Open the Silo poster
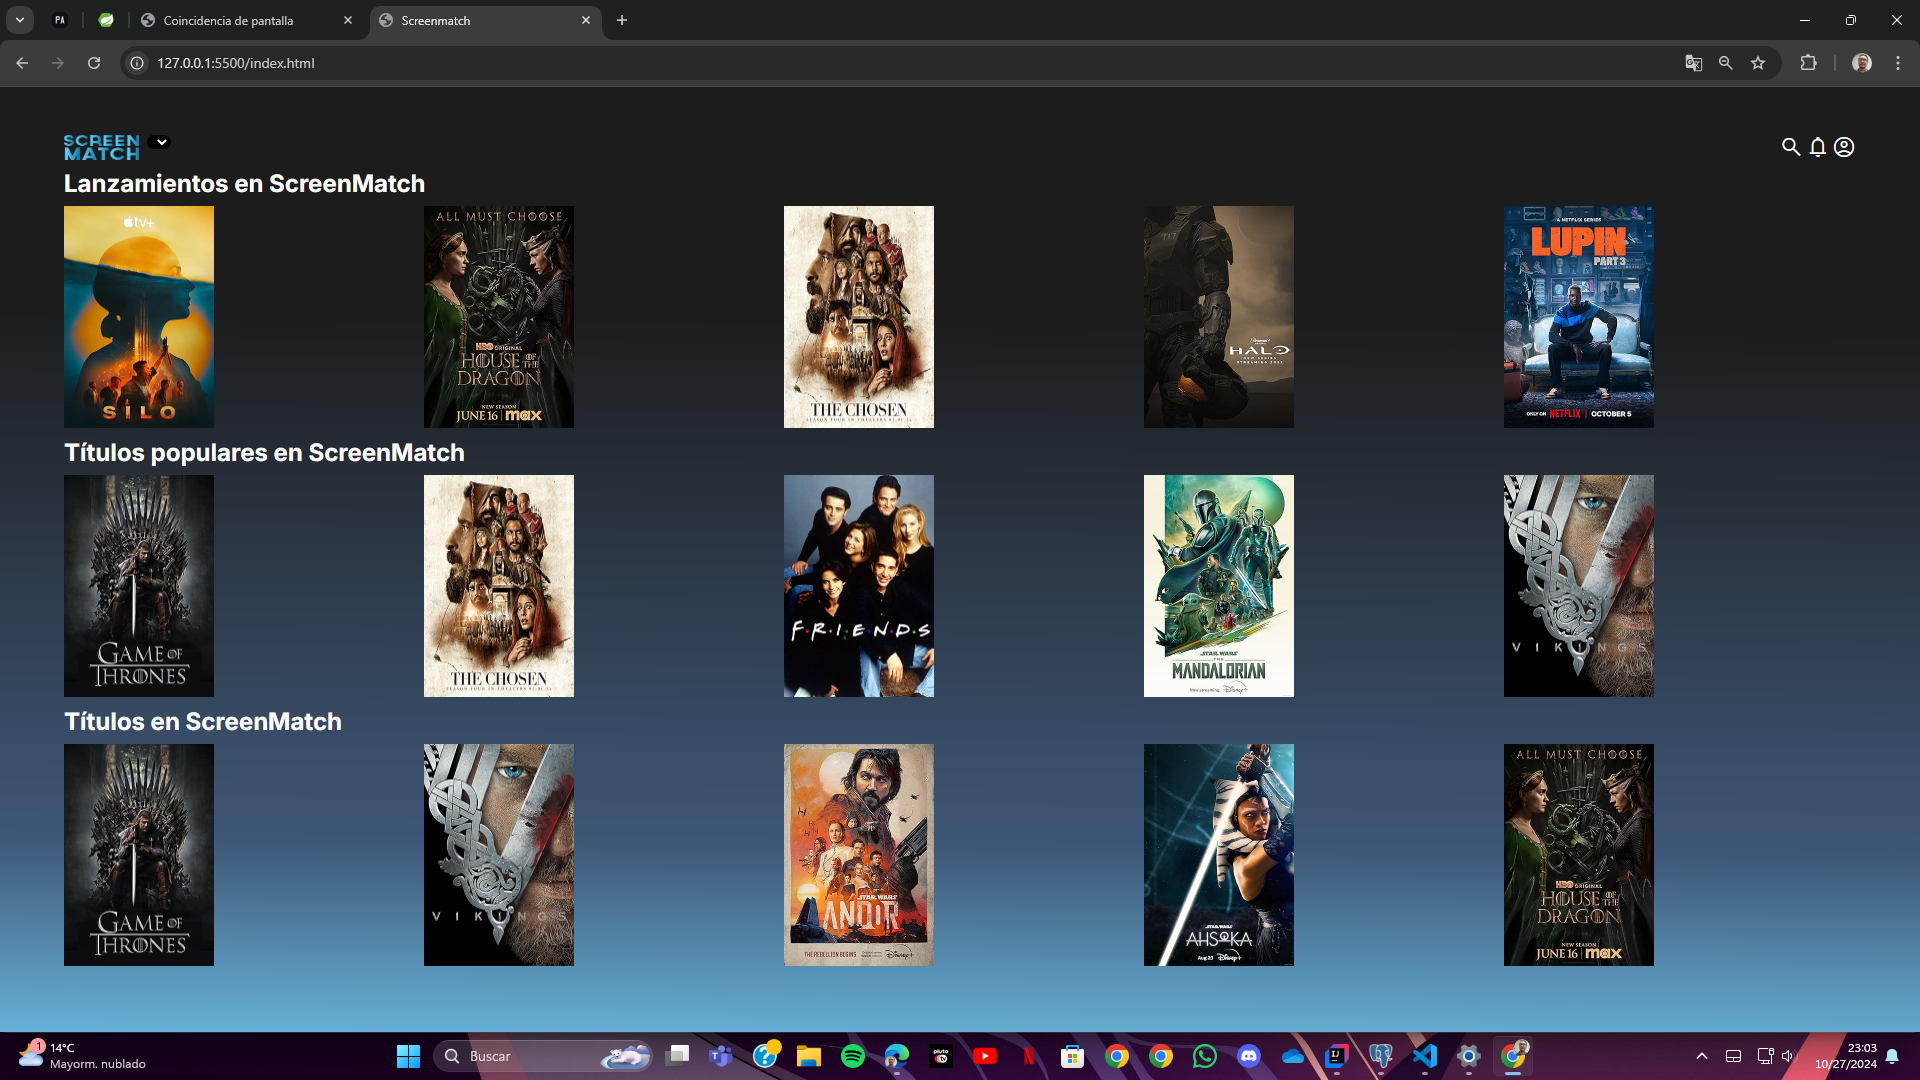 click(x=139, y=317)
